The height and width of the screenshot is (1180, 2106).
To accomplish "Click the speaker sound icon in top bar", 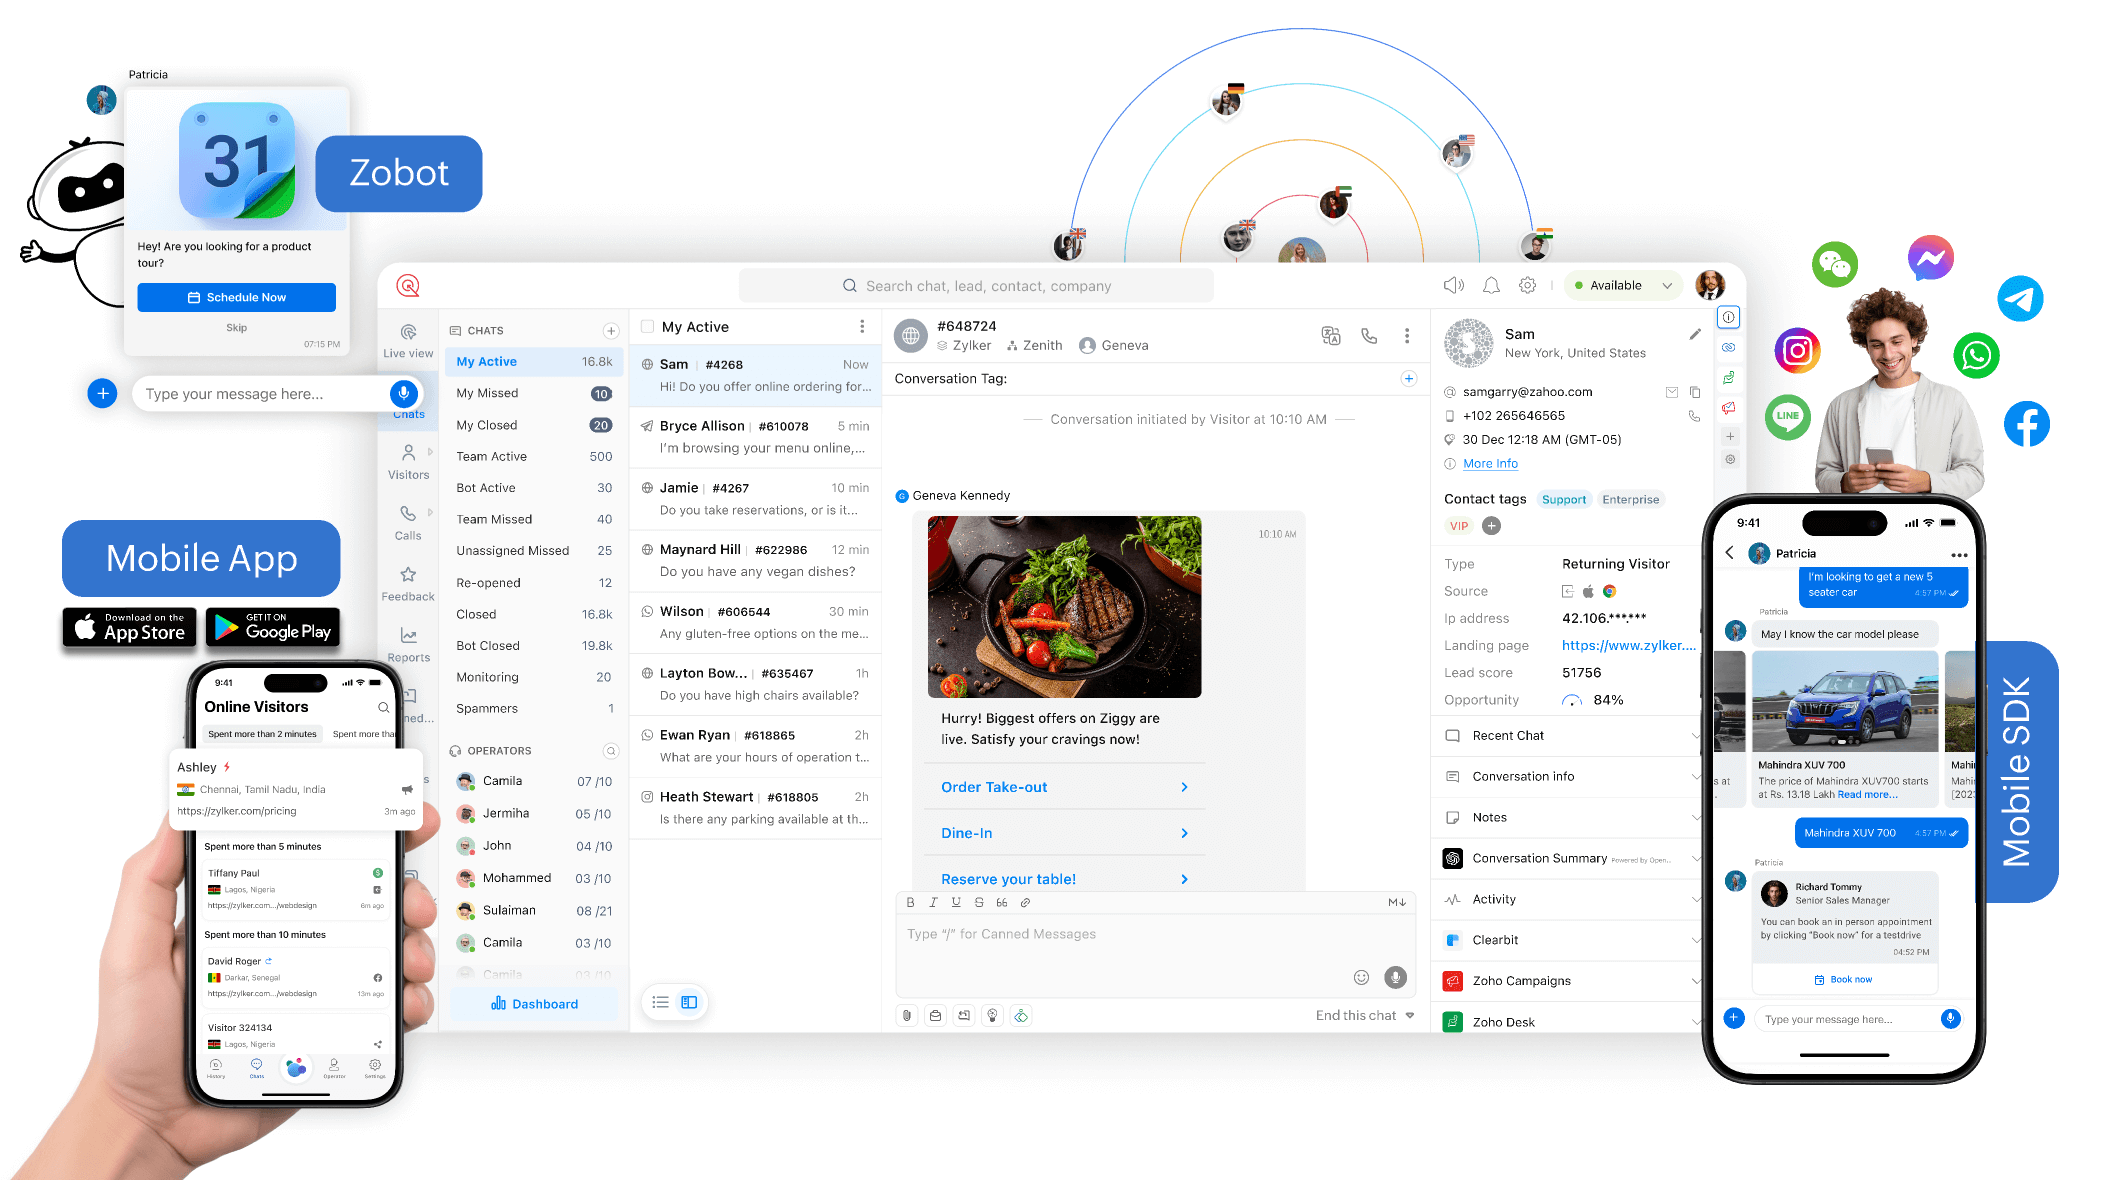I will pyautogui.click(x=1453, y=286).
